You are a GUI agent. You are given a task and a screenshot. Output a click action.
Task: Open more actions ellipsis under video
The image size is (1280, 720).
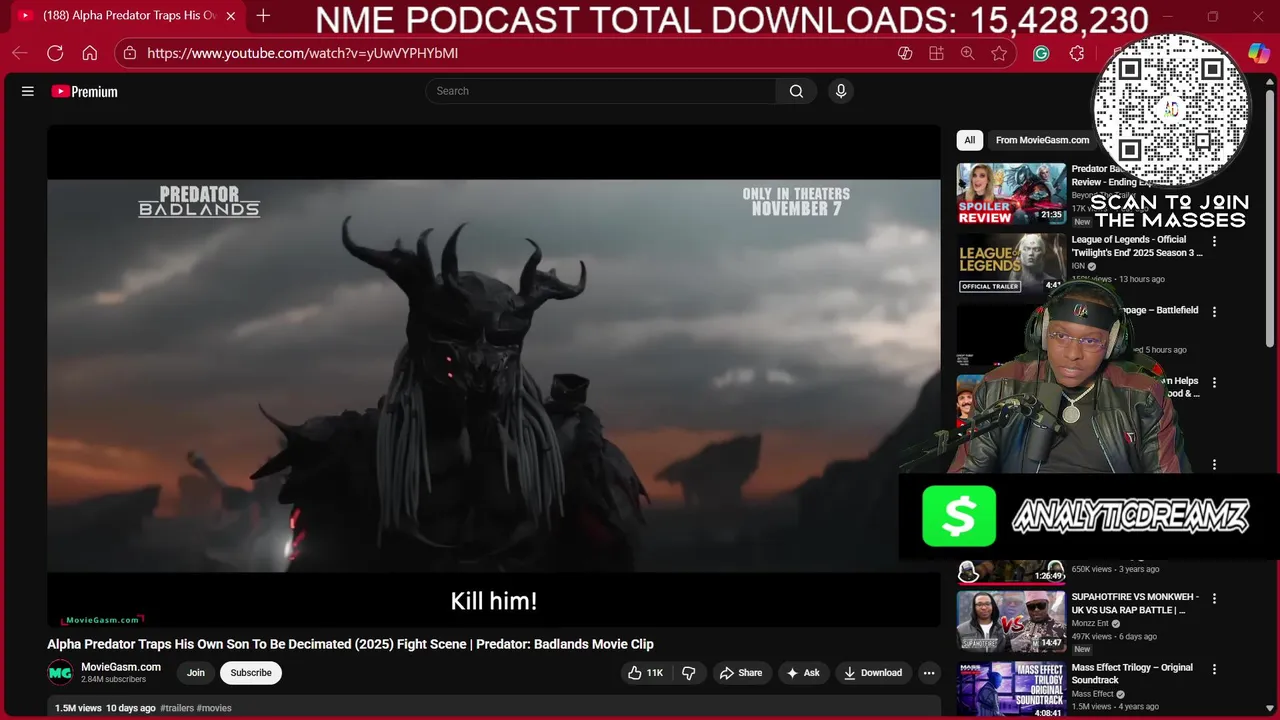coord(929,673)
